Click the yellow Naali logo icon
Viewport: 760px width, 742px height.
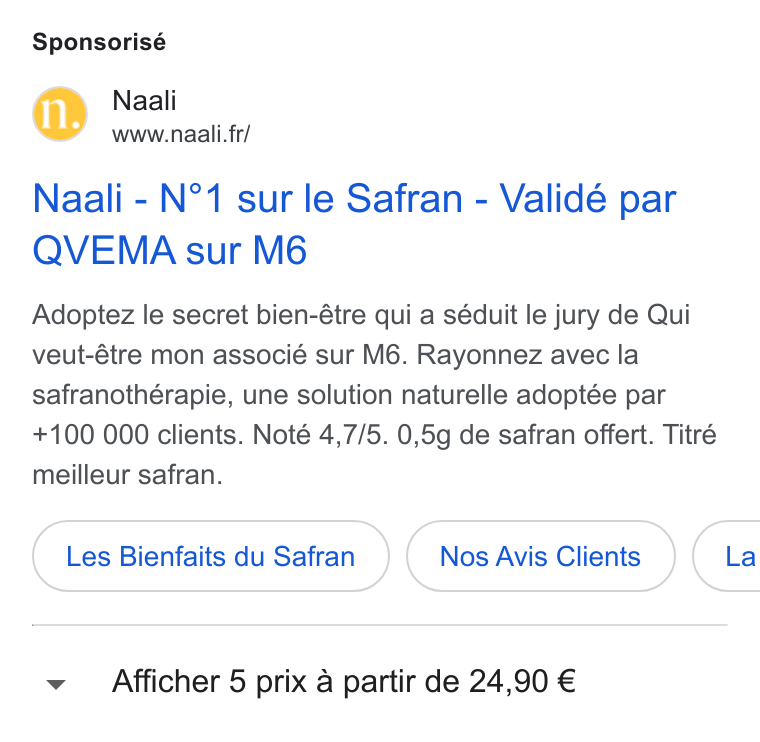point(60,114)
